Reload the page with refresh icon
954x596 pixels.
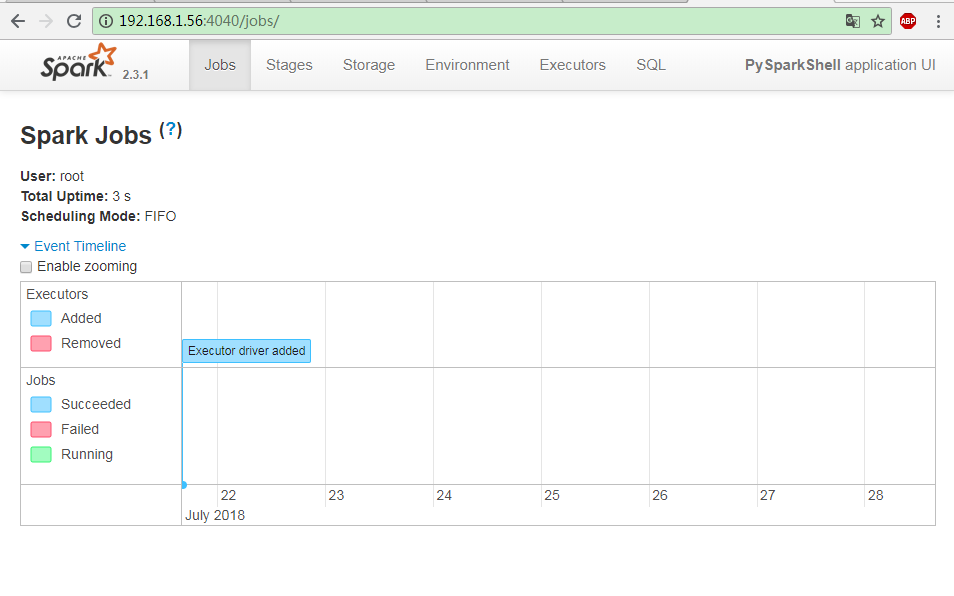click(x=74, y=21)
